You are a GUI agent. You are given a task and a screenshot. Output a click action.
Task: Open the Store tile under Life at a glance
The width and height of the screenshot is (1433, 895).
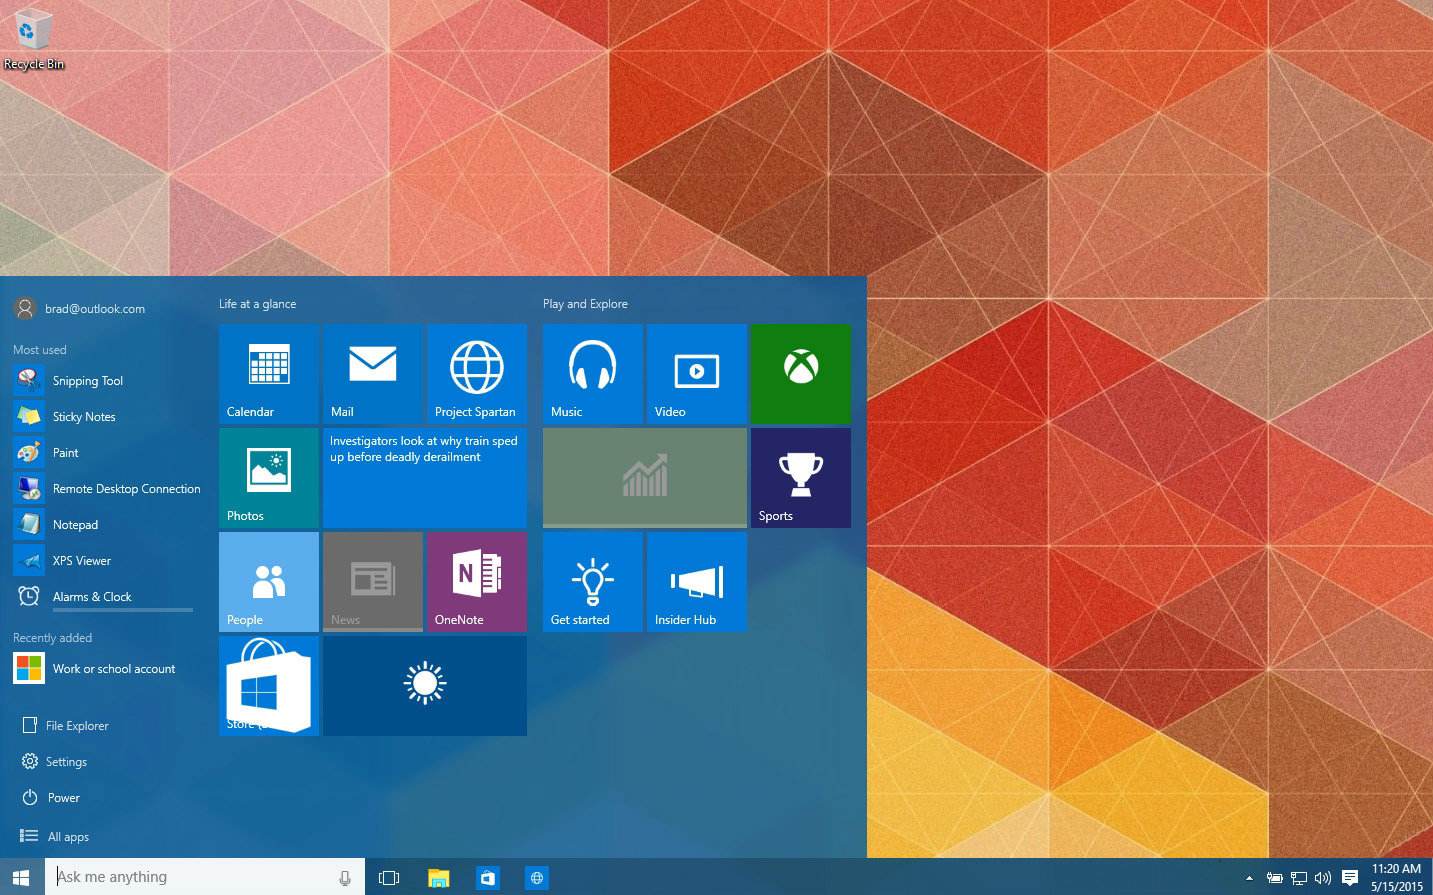[268, 686]
